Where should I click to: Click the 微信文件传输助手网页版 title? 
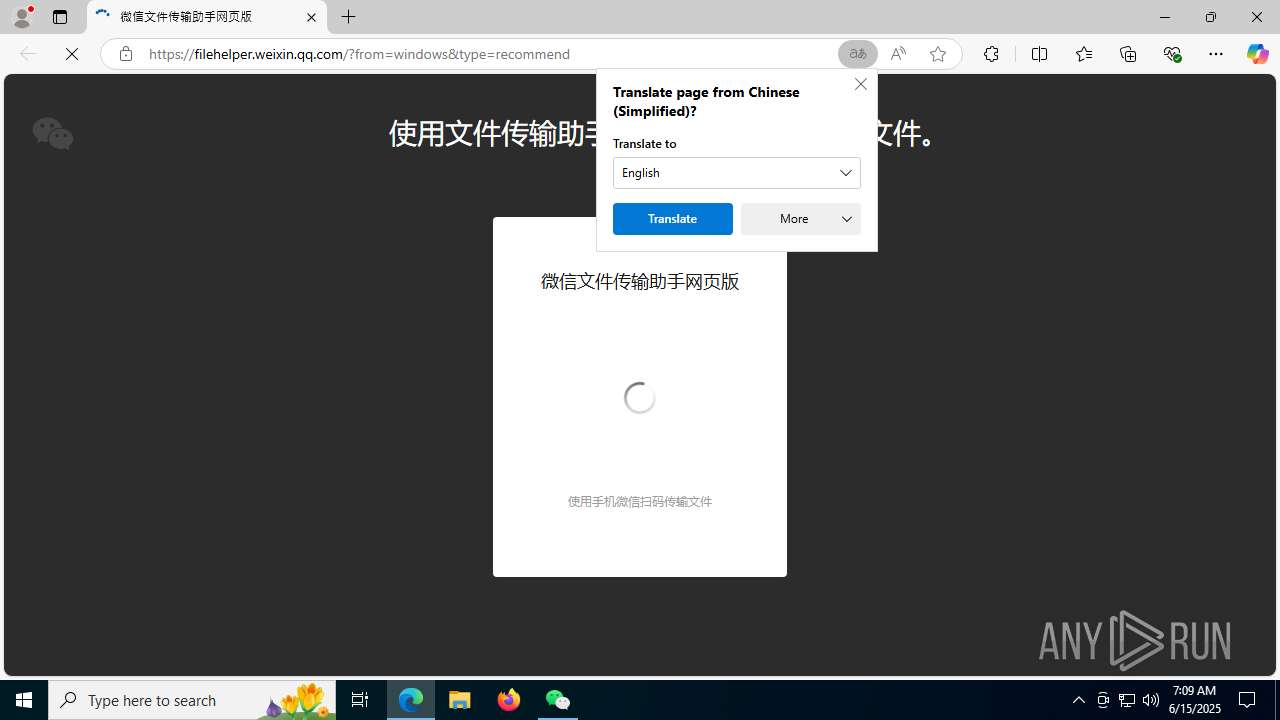tap(640, 281)
